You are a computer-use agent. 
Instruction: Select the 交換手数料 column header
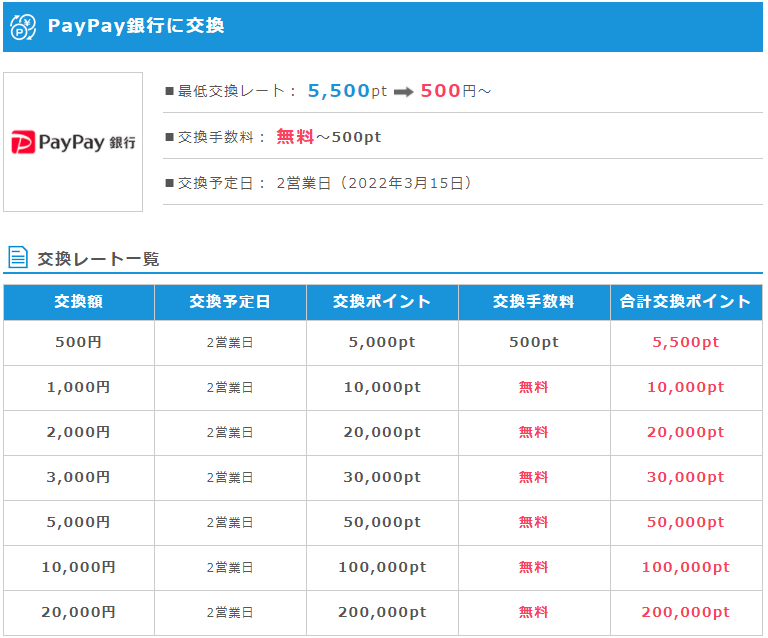coord(534,303)
